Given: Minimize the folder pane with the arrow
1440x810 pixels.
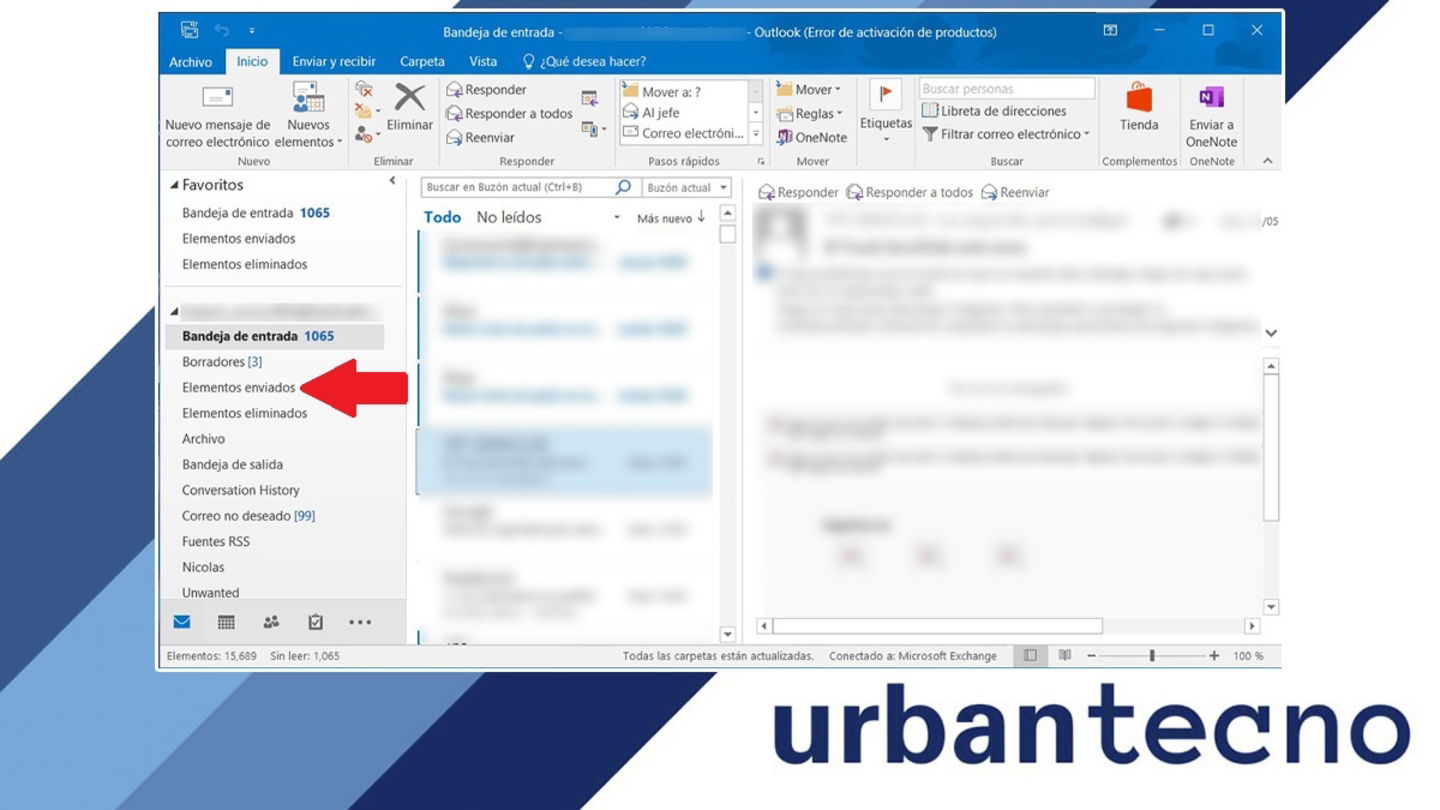Looking at the screenshot, I should tap(392, 181).
